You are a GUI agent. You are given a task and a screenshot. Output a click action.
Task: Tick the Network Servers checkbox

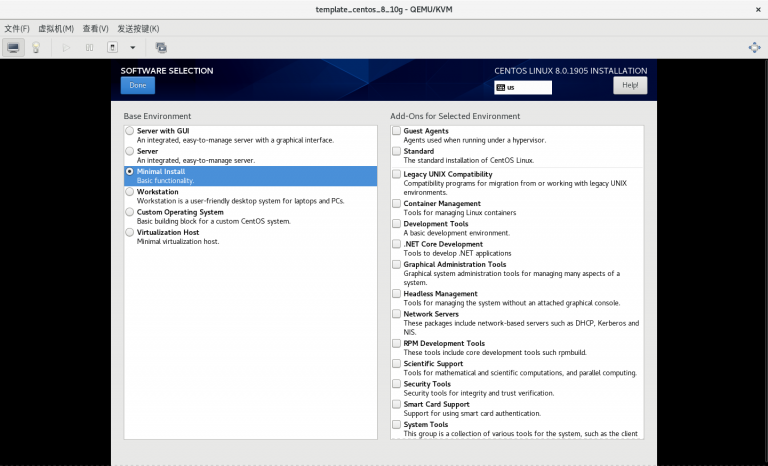point(396,314)
